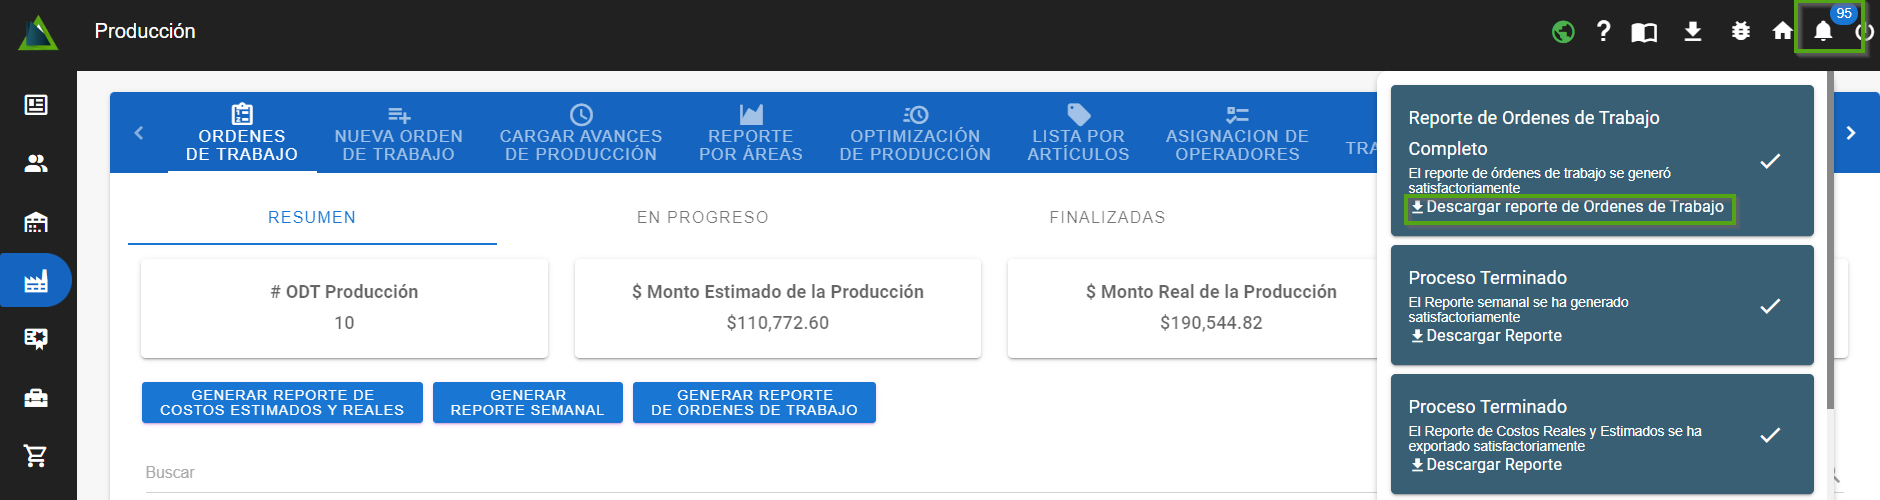Click Generar Reporte Semanal button
The image size is (1880, 500).
point(527,403)
